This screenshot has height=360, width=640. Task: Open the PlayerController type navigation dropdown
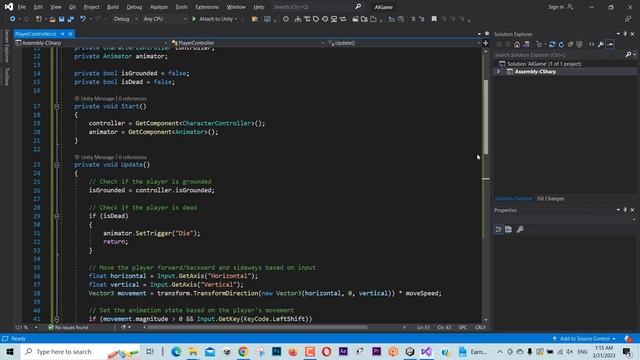[x=248, y=43]
